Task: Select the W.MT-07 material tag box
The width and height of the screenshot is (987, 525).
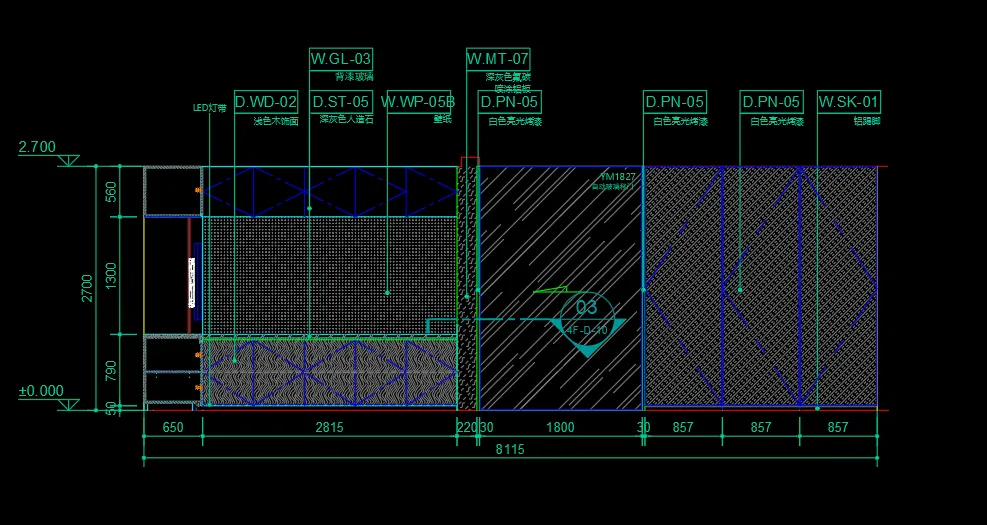Action: pyautogui.click(x=498, y=59)
